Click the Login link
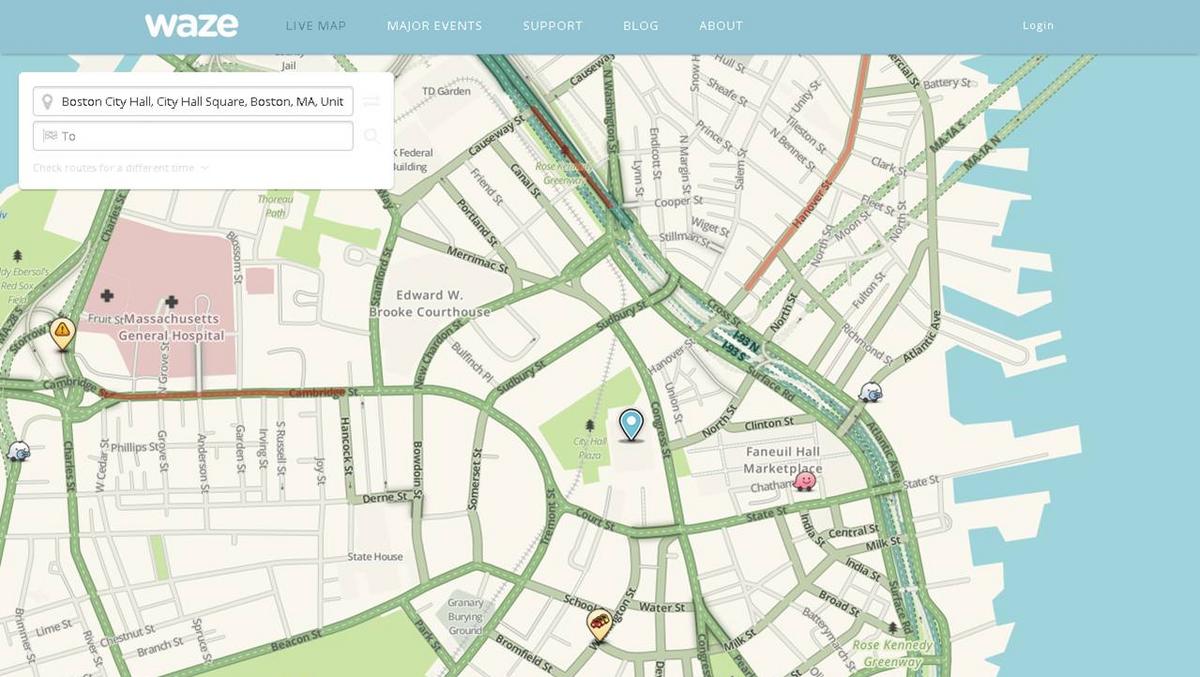 (1038, 25)
